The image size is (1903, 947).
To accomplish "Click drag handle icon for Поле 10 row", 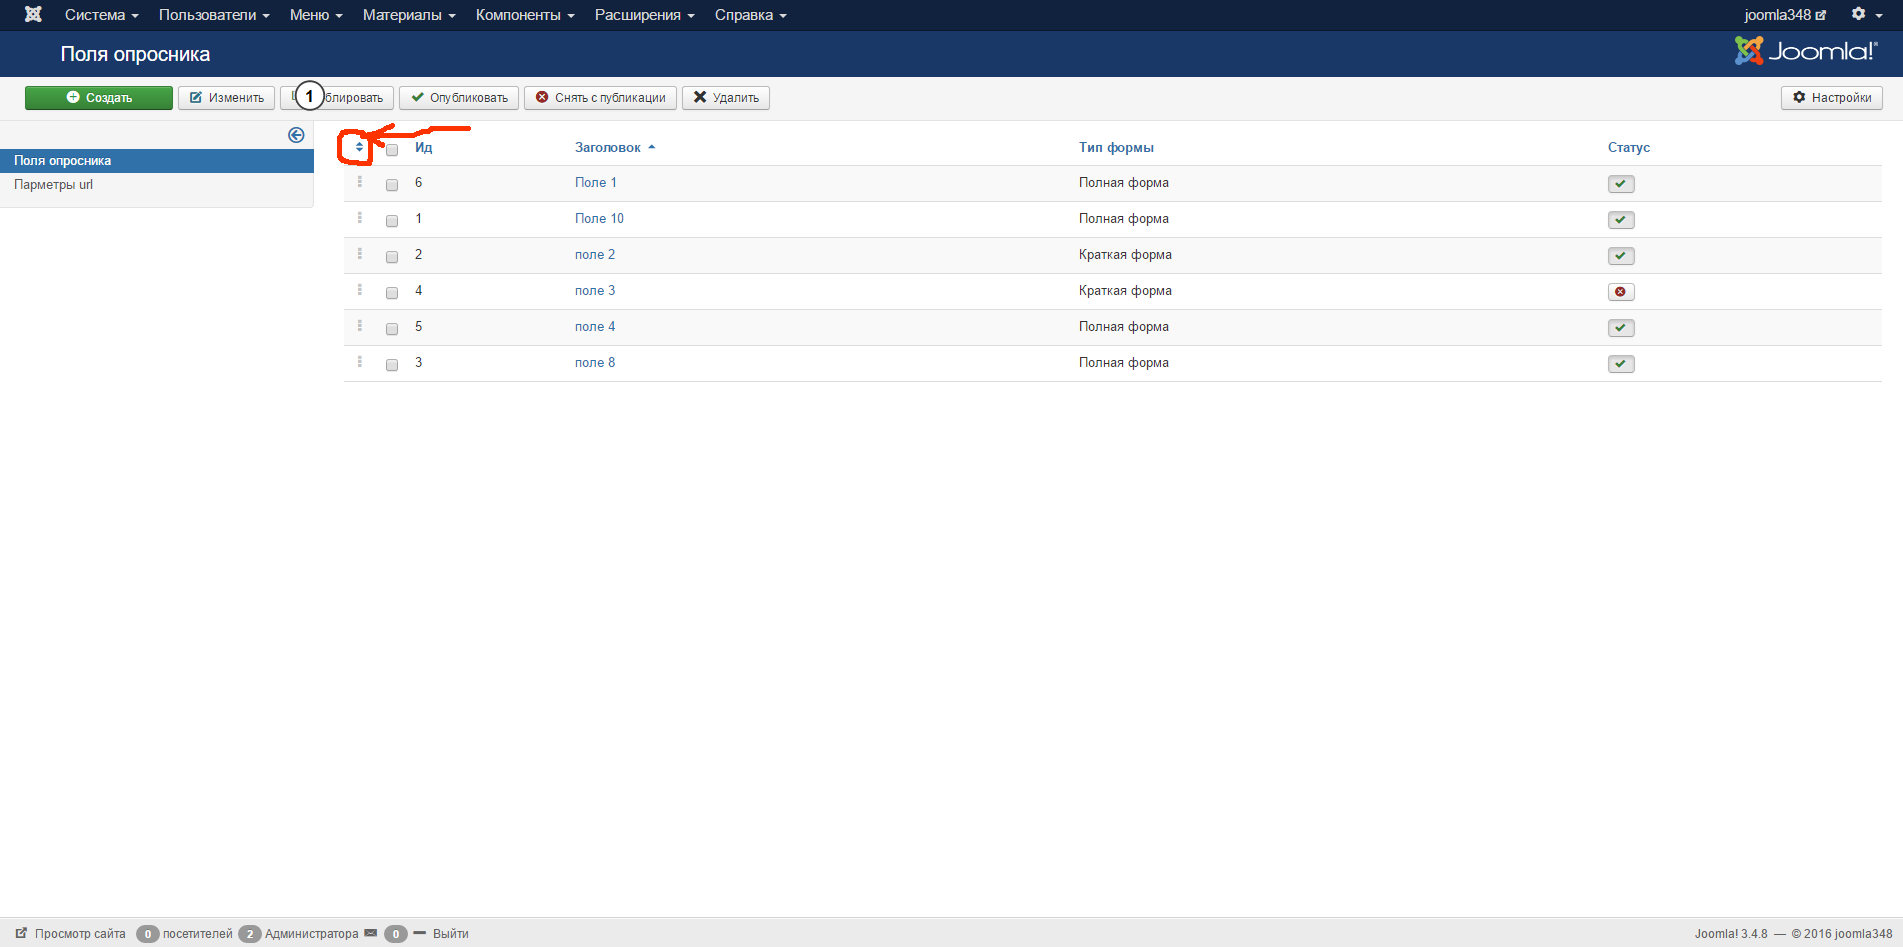I will pos(360,218).
